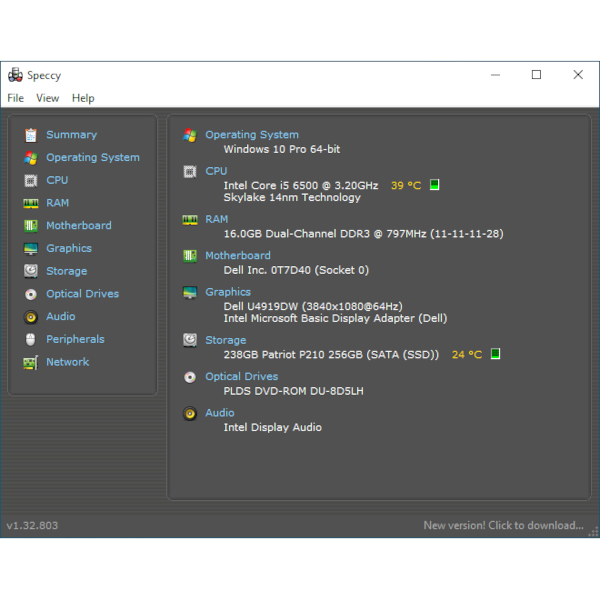Open the View menu
This screenshot has height=600, width=600.
point(47,98)
